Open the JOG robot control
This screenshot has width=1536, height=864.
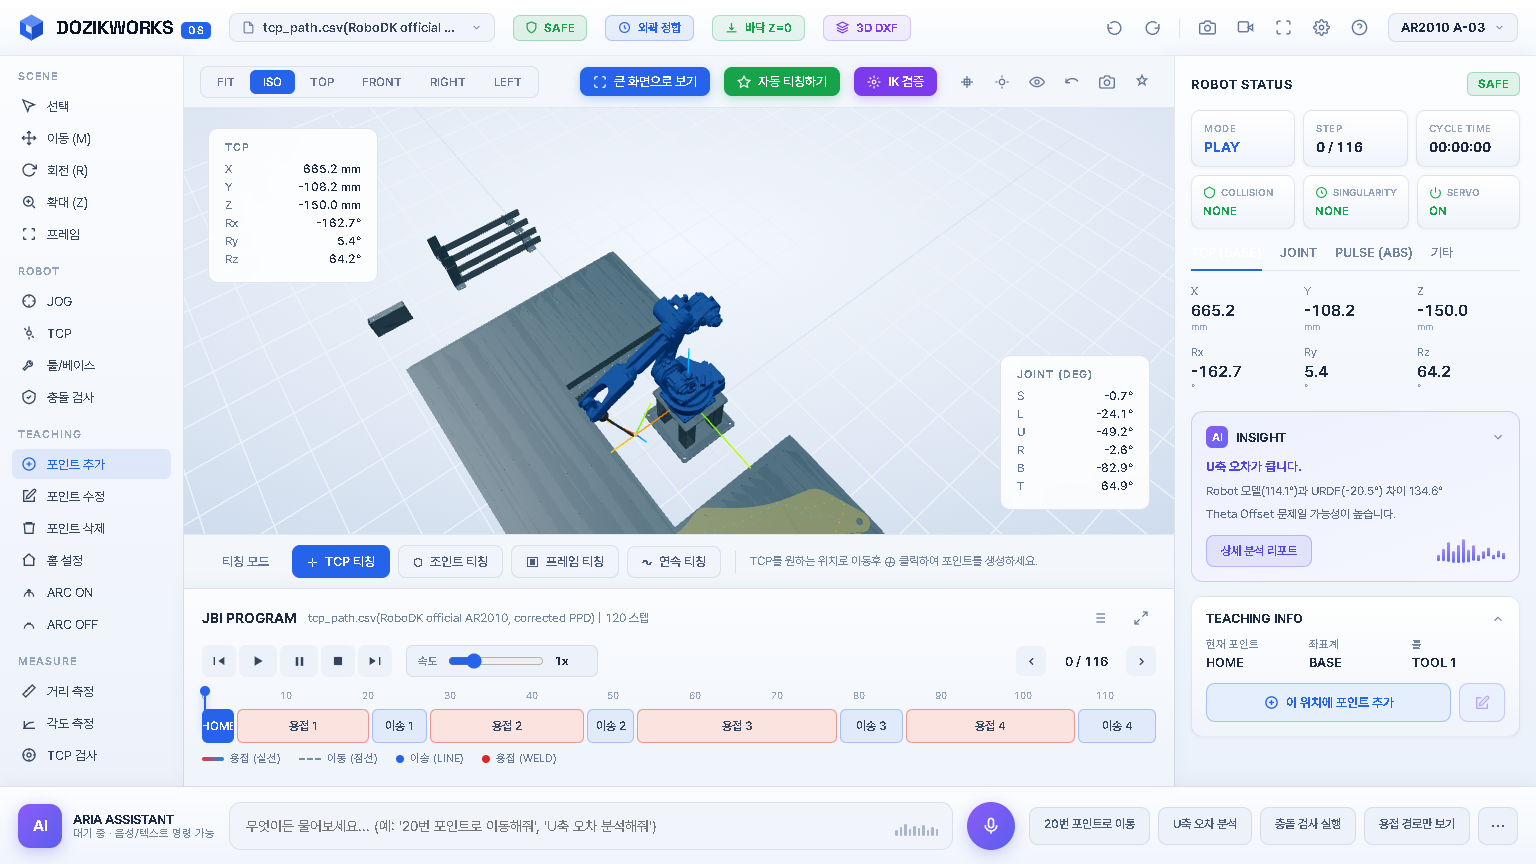[91, 301]
